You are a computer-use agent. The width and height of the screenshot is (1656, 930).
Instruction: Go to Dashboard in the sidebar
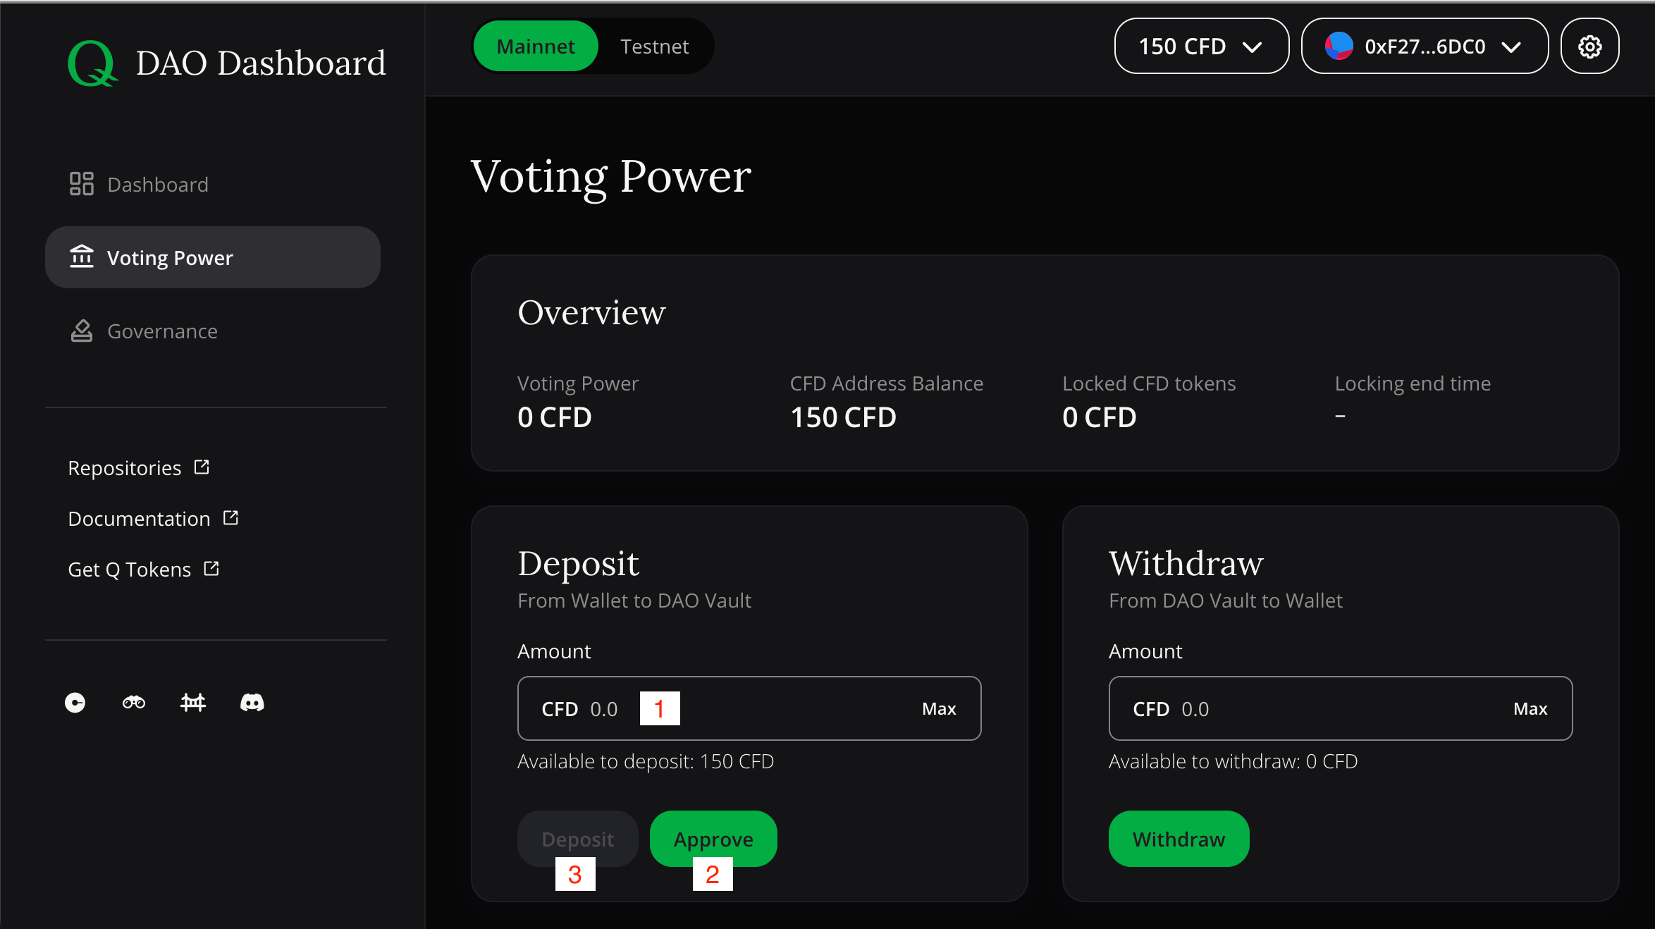(x=157, y=185)
